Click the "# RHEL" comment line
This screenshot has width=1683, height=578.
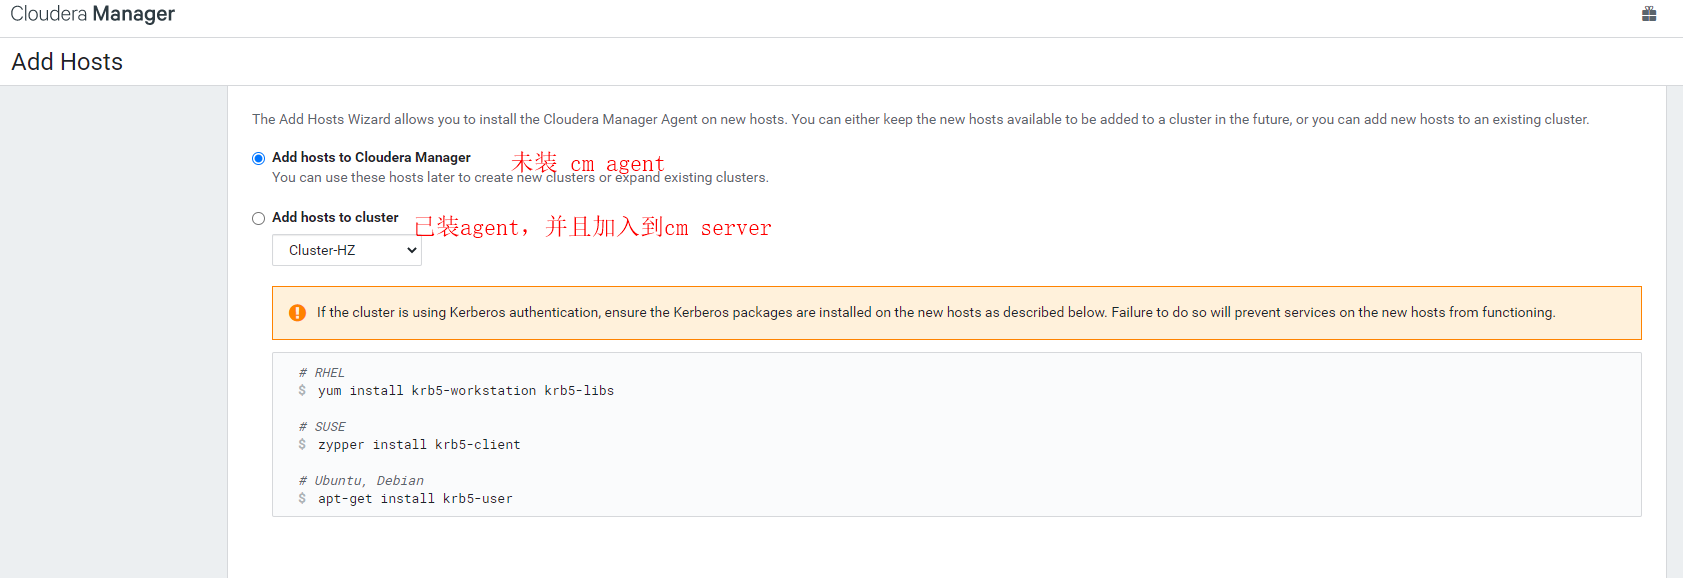321,373
